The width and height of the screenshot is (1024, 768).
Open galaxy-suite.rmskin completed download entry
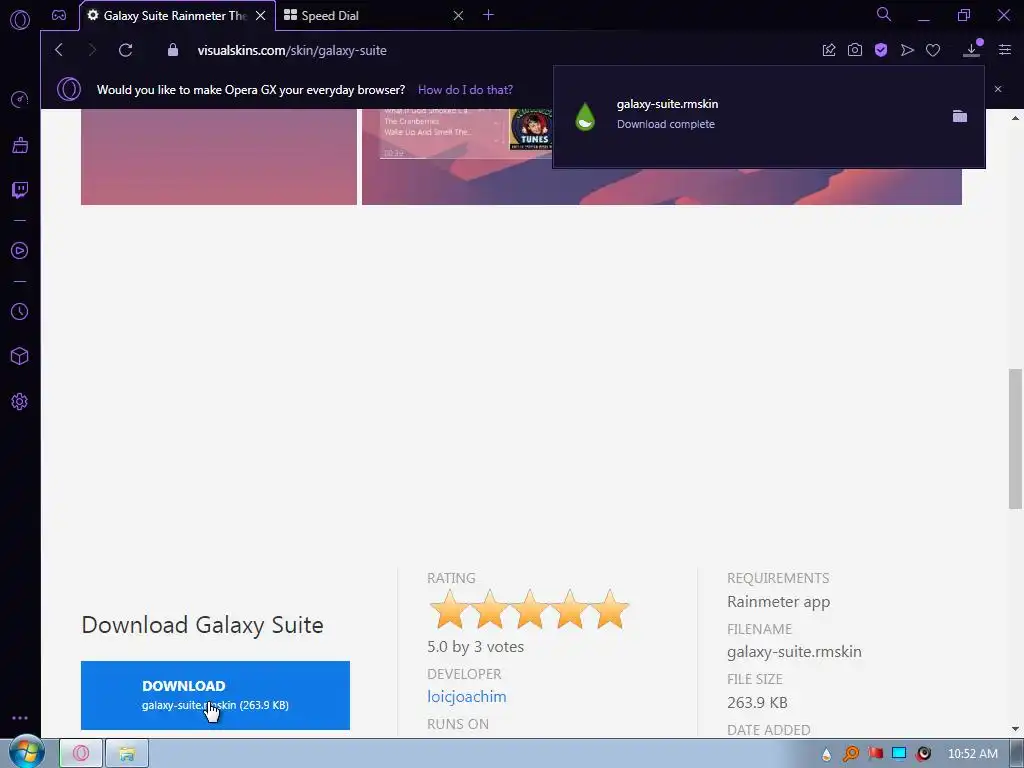coord(769,117)
